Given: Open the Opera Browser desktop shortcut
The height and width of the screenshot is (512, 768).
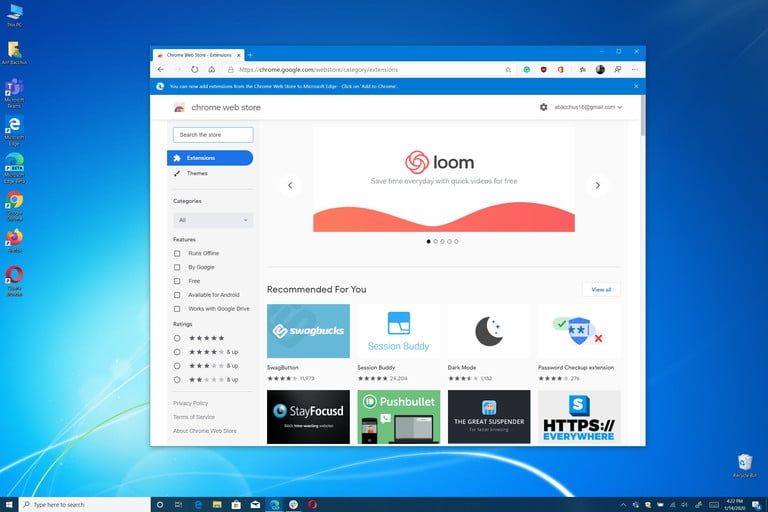Looking at the screenshot, I should tap(14, 281).
